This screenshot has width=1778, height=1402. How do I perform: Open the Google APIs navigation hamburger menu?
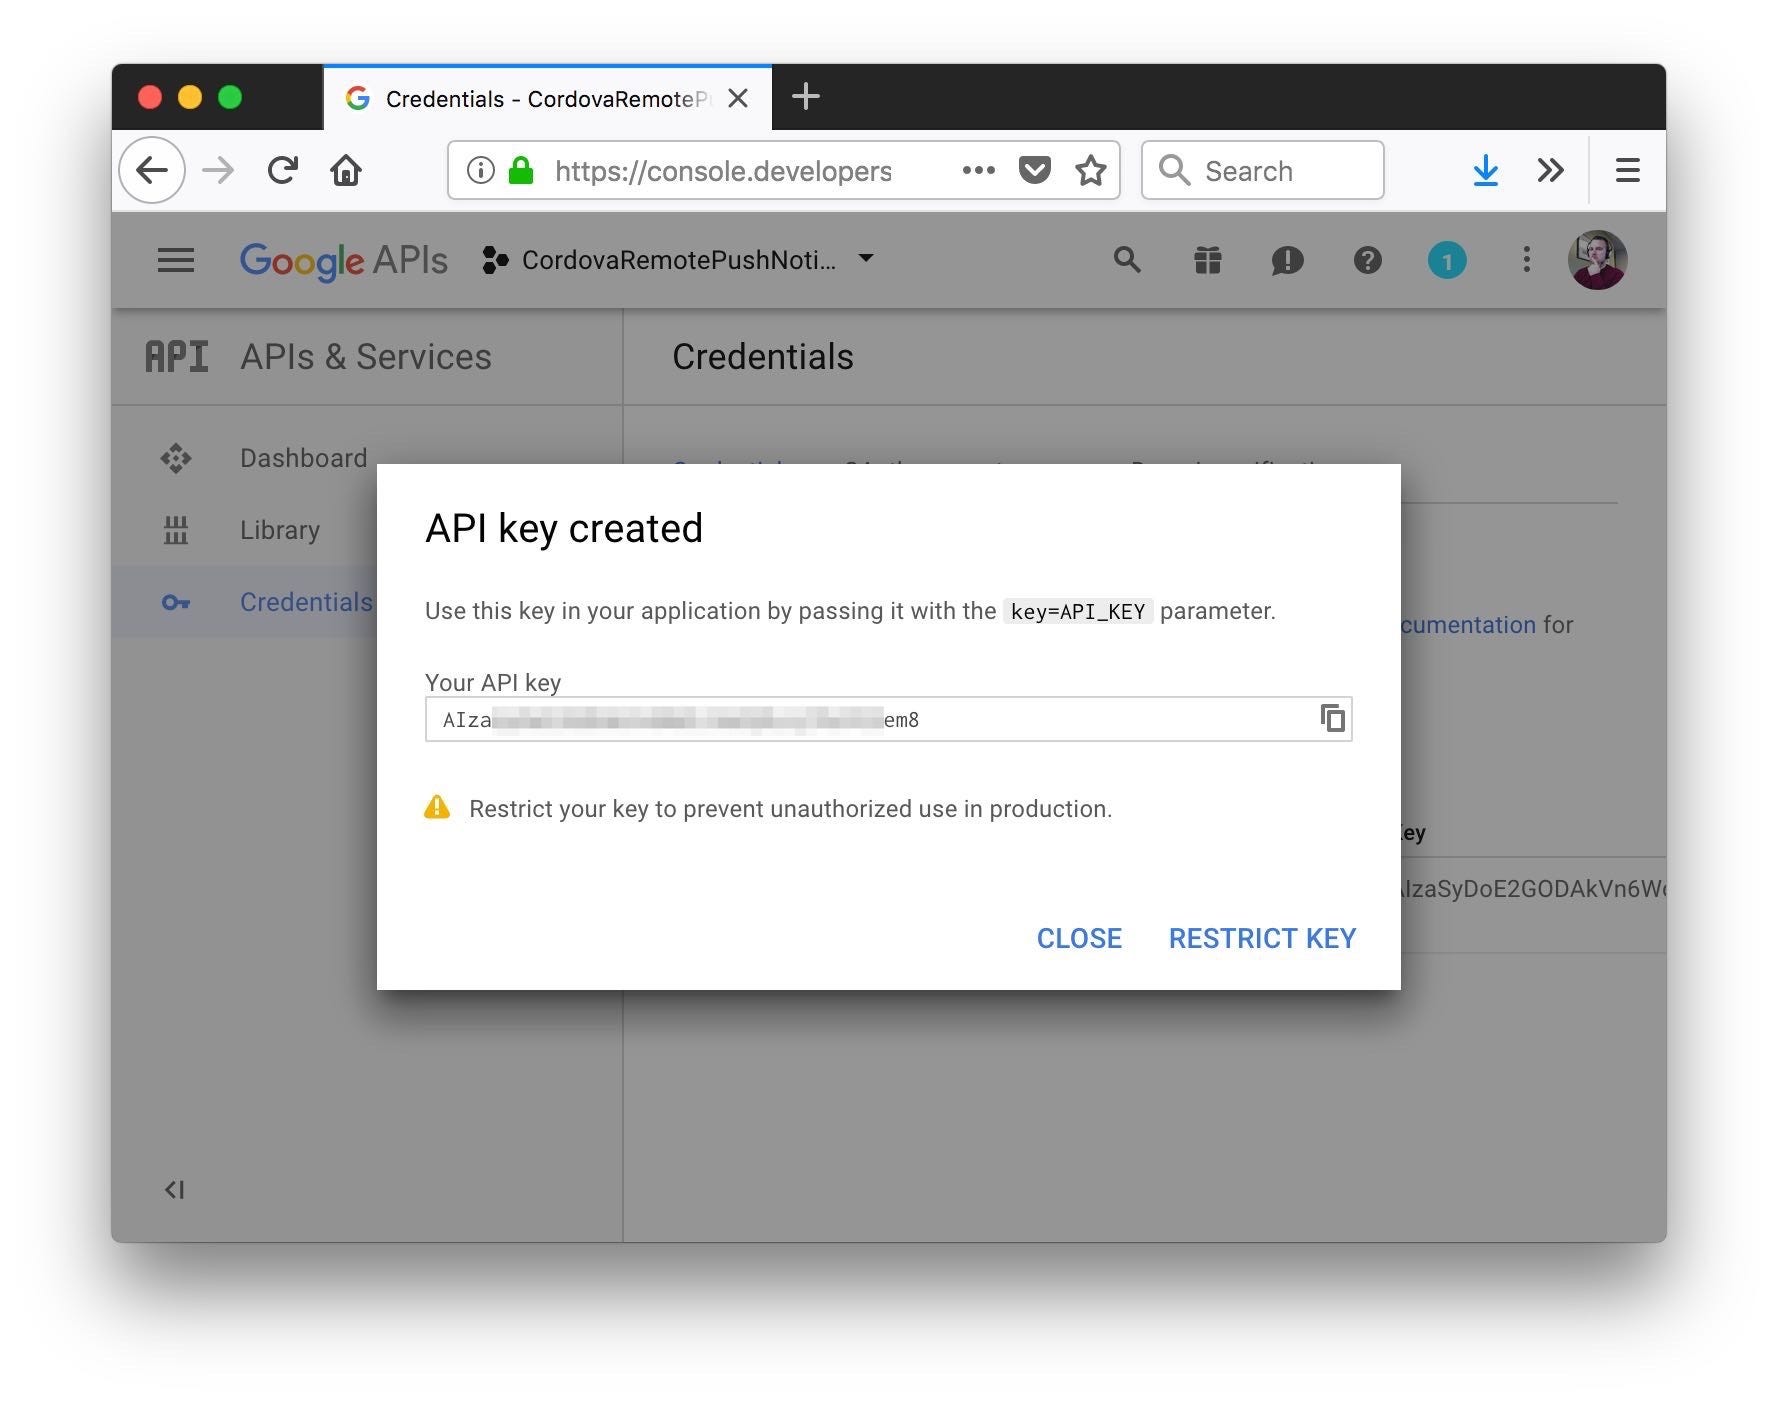pyautogui.click(x=176, y=260)
